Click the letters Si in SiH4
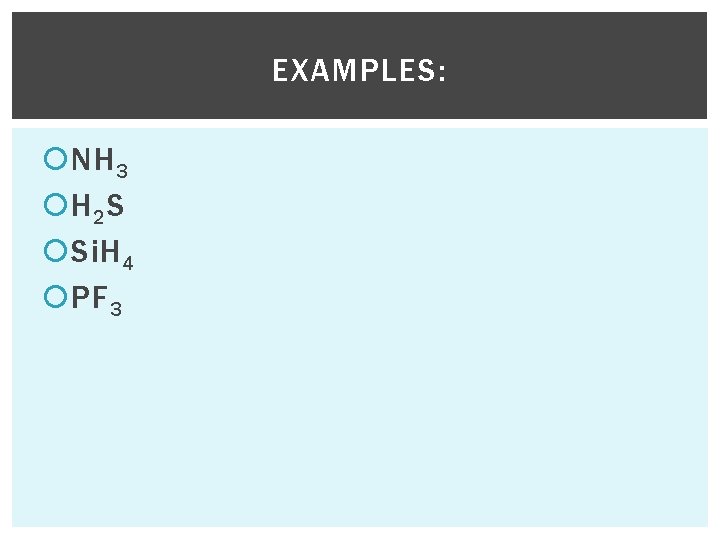The width and height of the screenshot is (720, 540). [84, 251]
